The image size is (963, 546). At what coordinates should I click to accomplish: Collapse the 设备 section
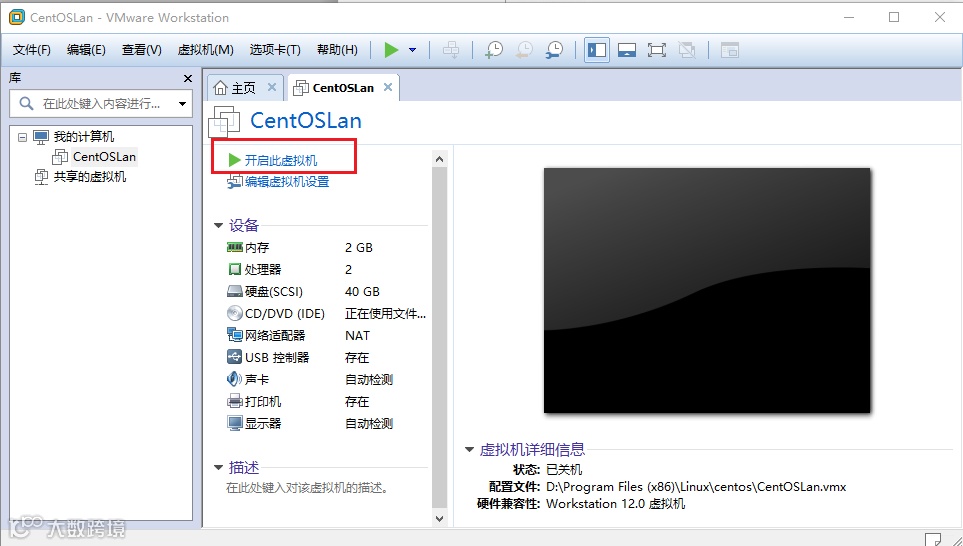(218, 226)
